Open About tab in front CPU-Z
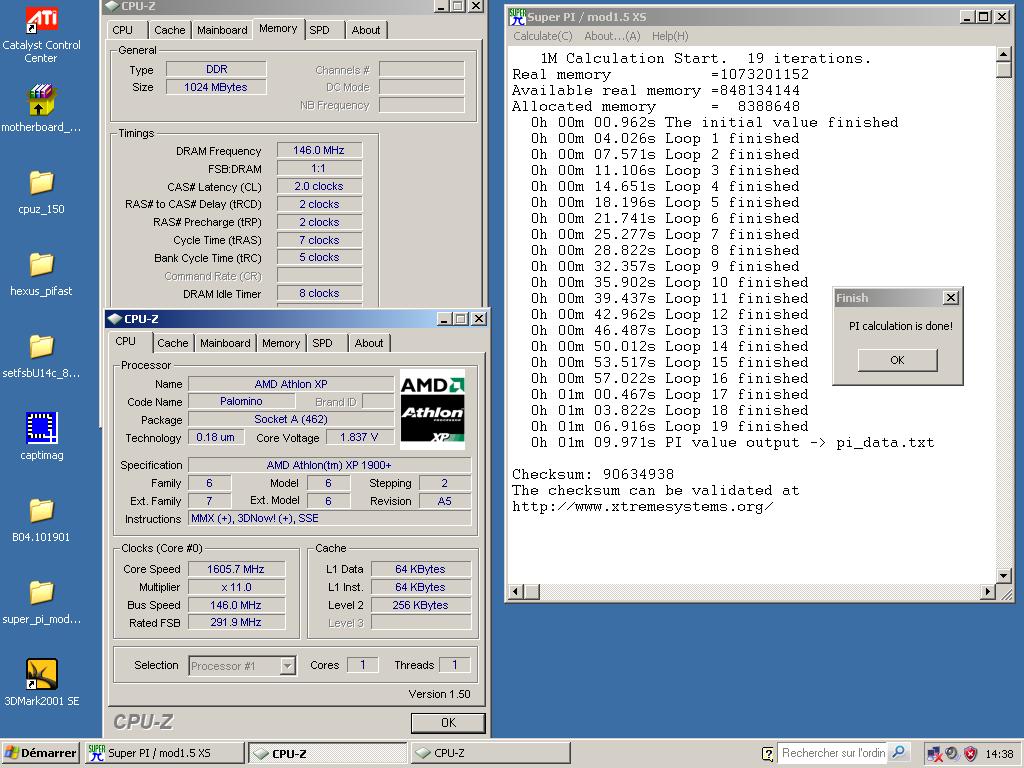 (x=369, y=343)
